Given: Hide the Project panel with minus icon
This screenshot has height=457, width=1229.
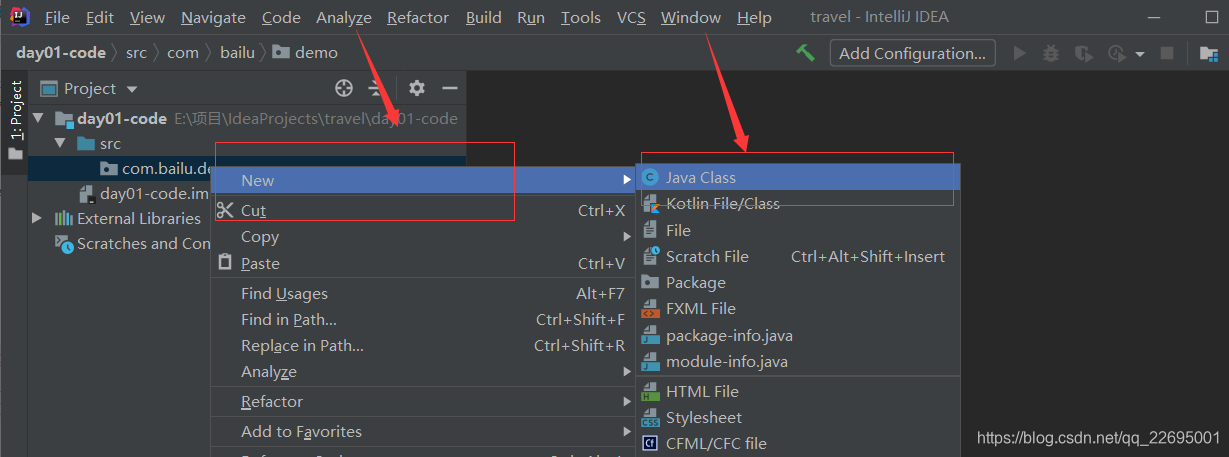Looking at the screenshot, I should coord(450,88).
